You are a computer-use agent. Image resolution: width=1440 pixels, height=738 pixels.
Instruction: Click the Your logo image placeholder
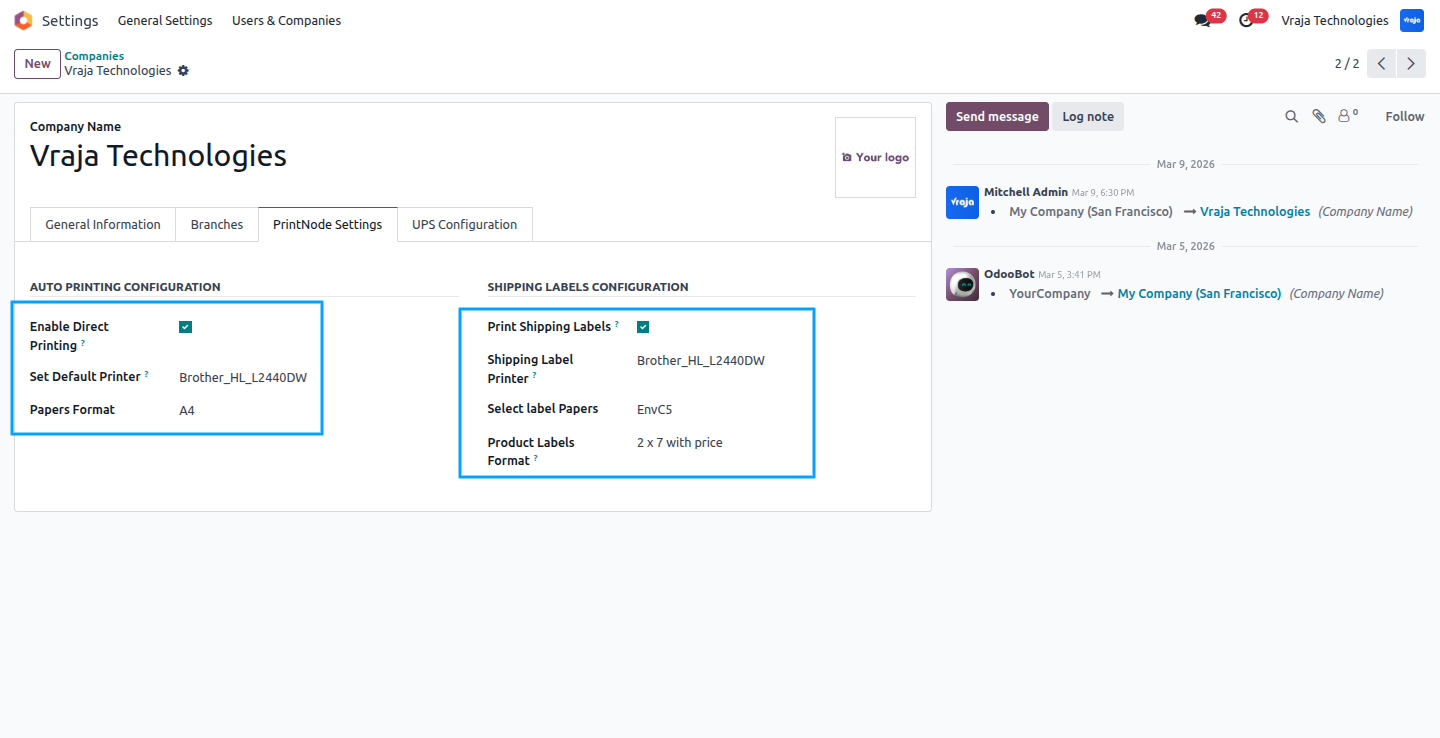pyautogui.click(x=875, y=157)
